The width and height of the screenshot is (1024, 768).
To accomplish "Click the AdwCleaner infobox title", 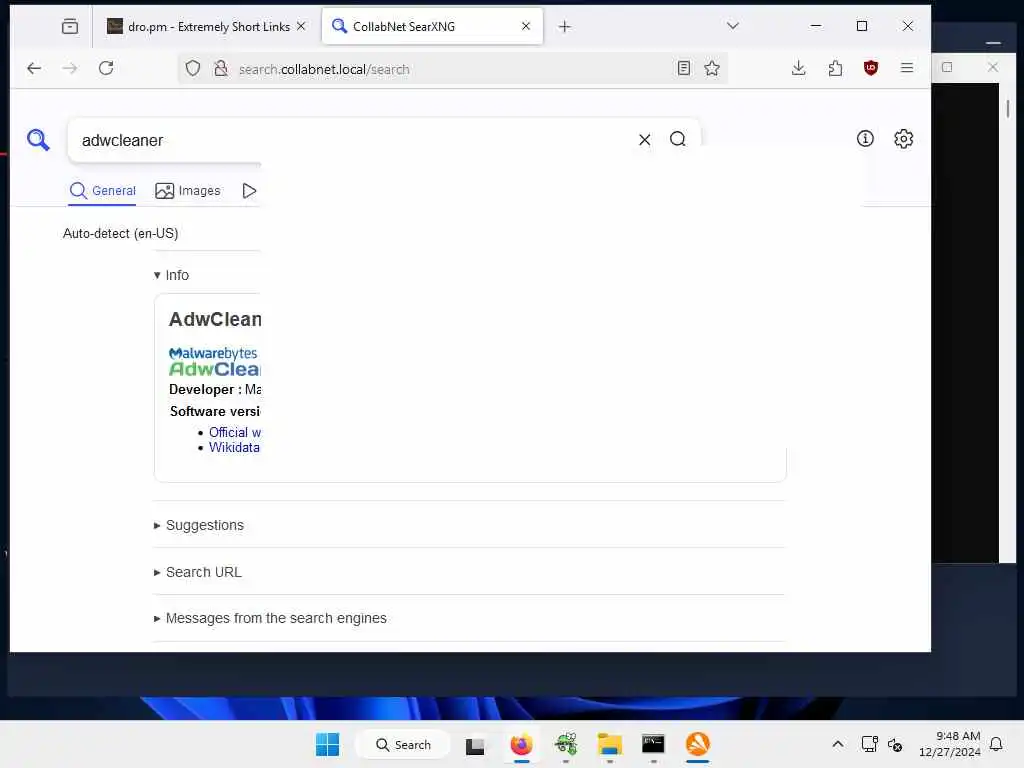I will point(215,319).
